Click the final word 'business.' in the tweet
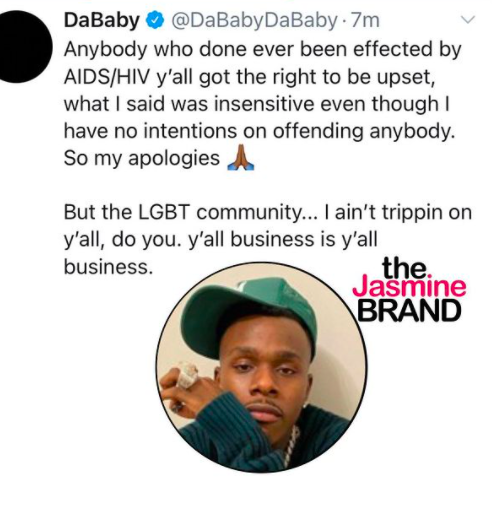The width and height of the screenshot is (501, 512). tap(108, 267)
